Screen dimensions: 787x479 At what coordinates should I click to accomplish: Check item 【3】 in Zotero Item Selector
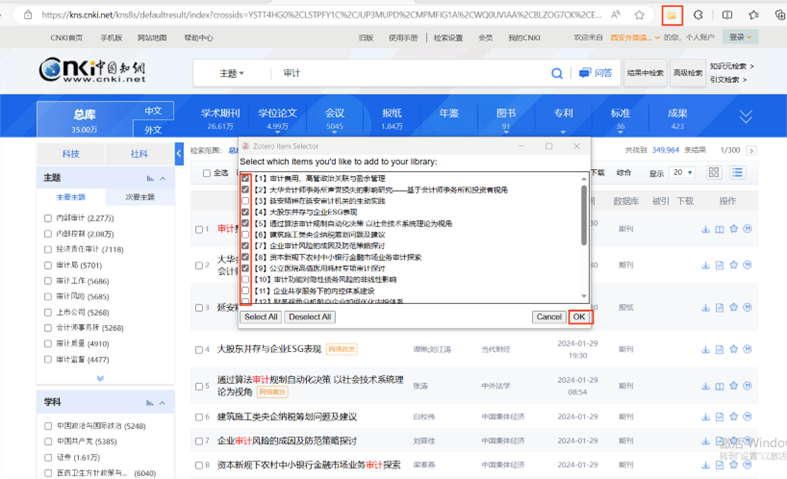(245, 201)
